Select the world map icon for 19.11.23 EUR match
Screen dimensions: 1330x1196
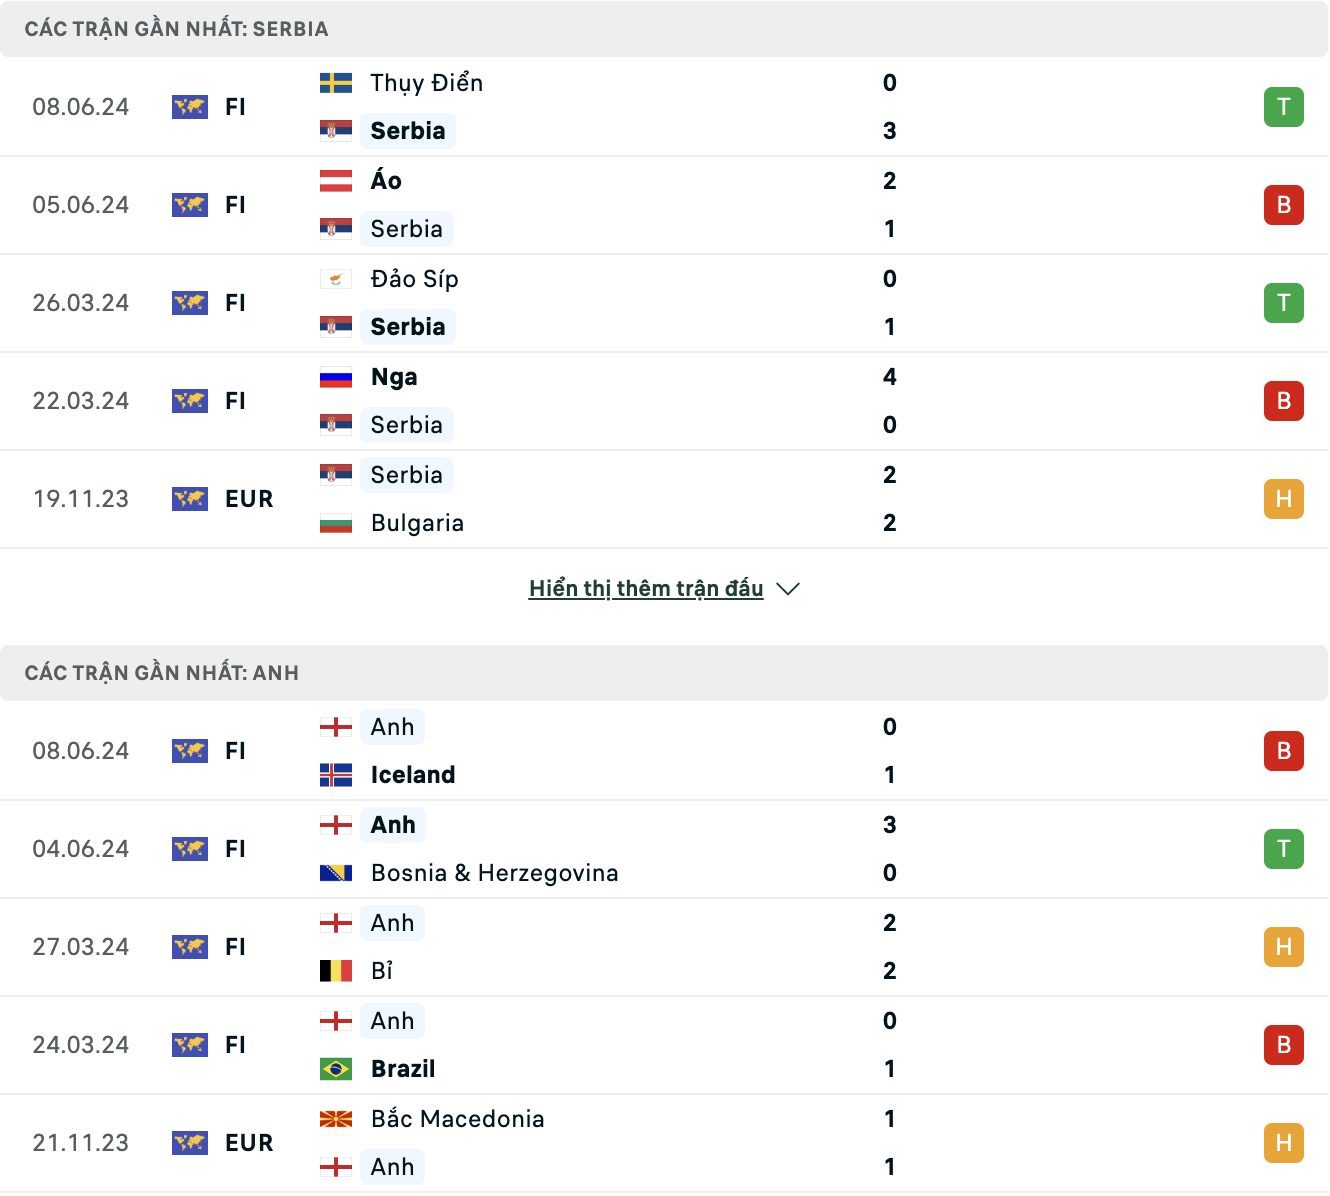point(190,499)
